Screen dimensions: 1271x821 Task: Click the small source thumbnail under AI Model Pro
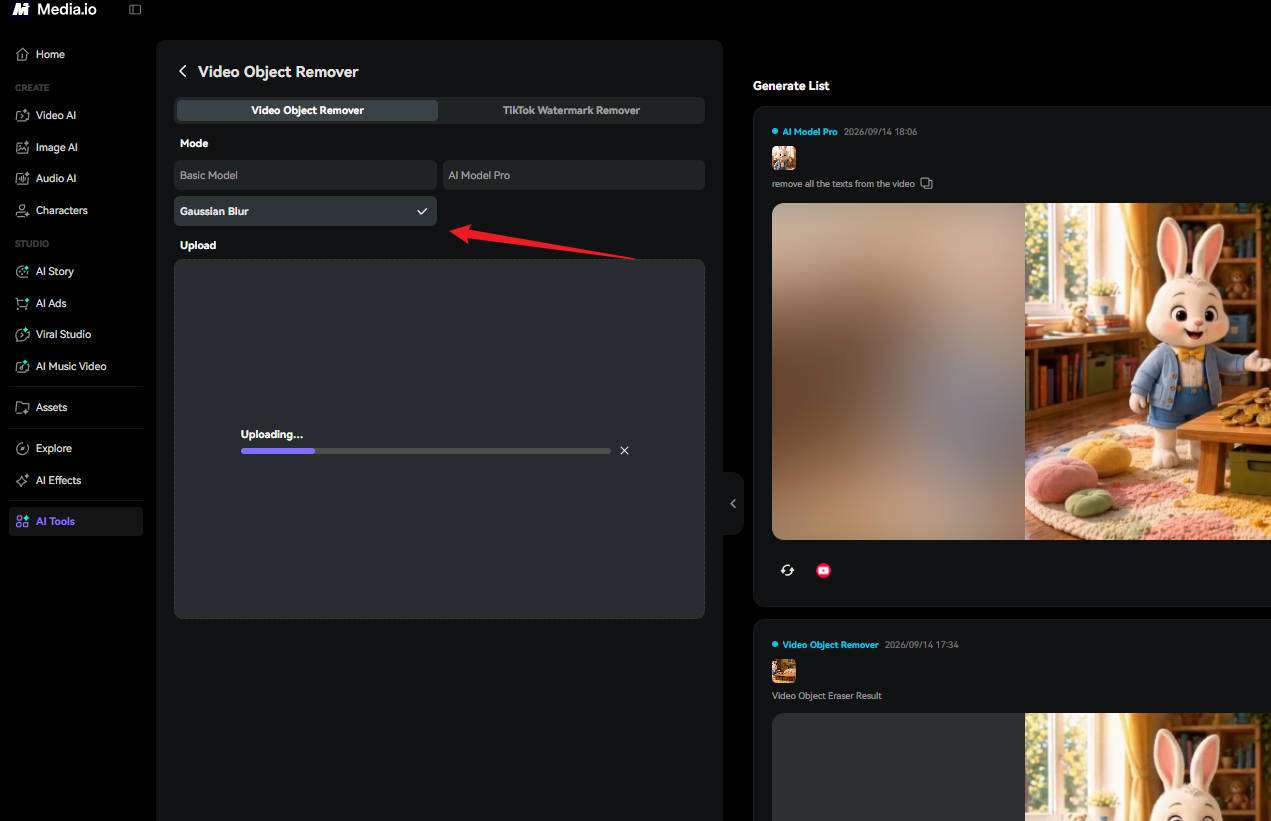point(784,158)
